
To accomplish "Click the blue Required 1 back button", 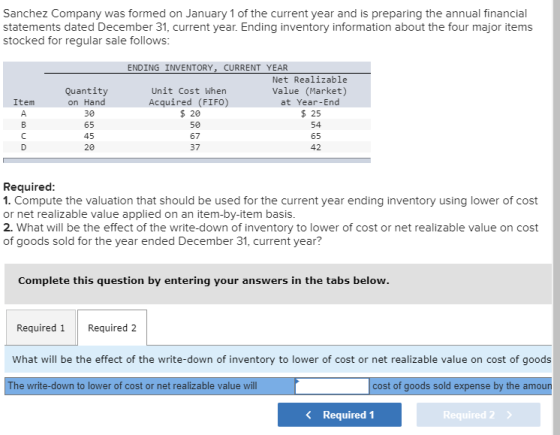I will tap(340, 415).
